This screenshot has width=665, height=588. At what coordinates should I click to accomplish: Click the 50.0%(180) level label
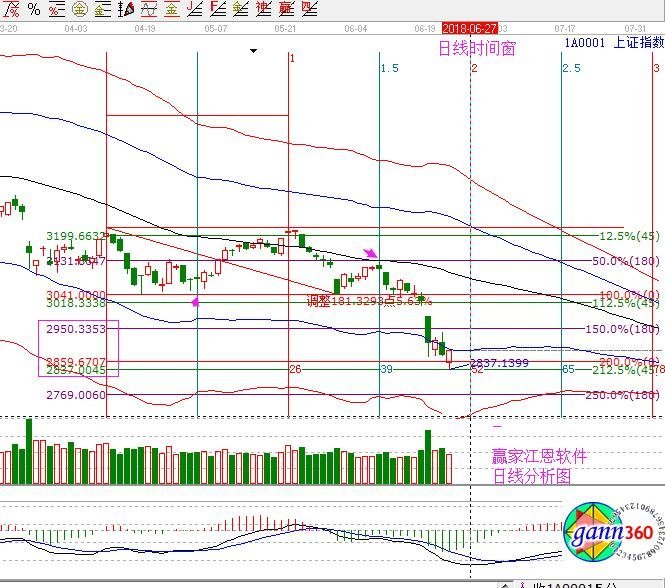[626, 261]
